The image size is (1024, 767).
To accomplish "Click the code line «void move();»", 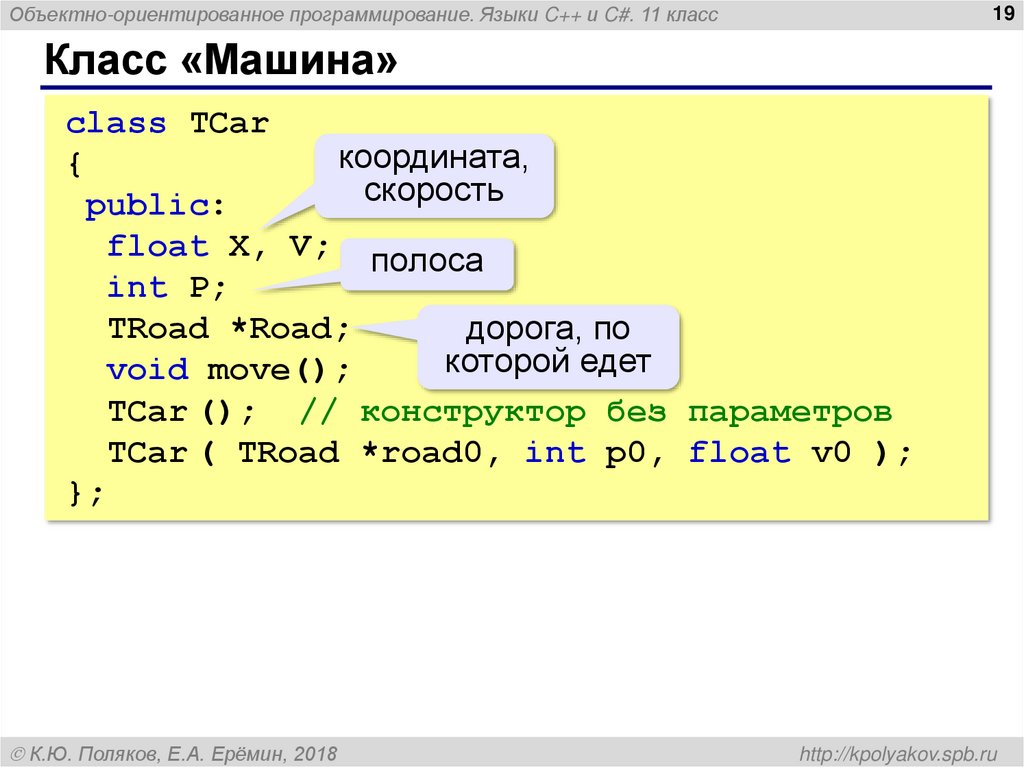I will point(229,370).
